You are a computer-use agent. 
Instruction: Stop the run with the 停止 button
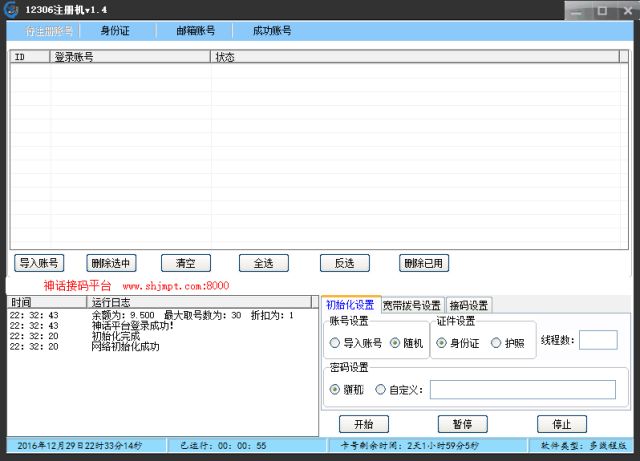point(562,424)
